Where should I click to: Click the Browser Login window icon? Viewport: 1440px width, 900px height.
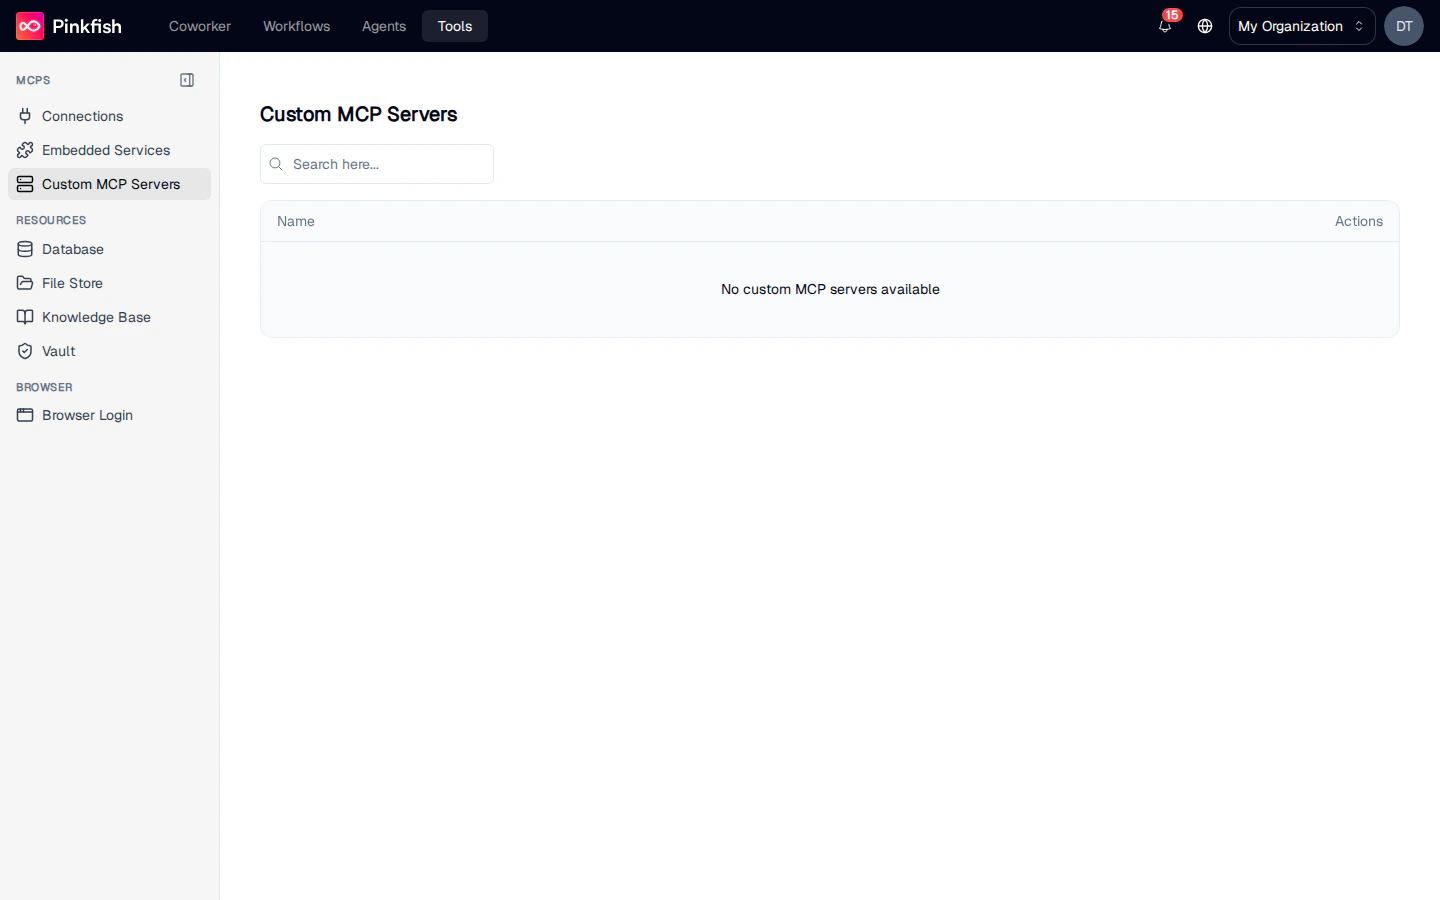click(25, 415)
